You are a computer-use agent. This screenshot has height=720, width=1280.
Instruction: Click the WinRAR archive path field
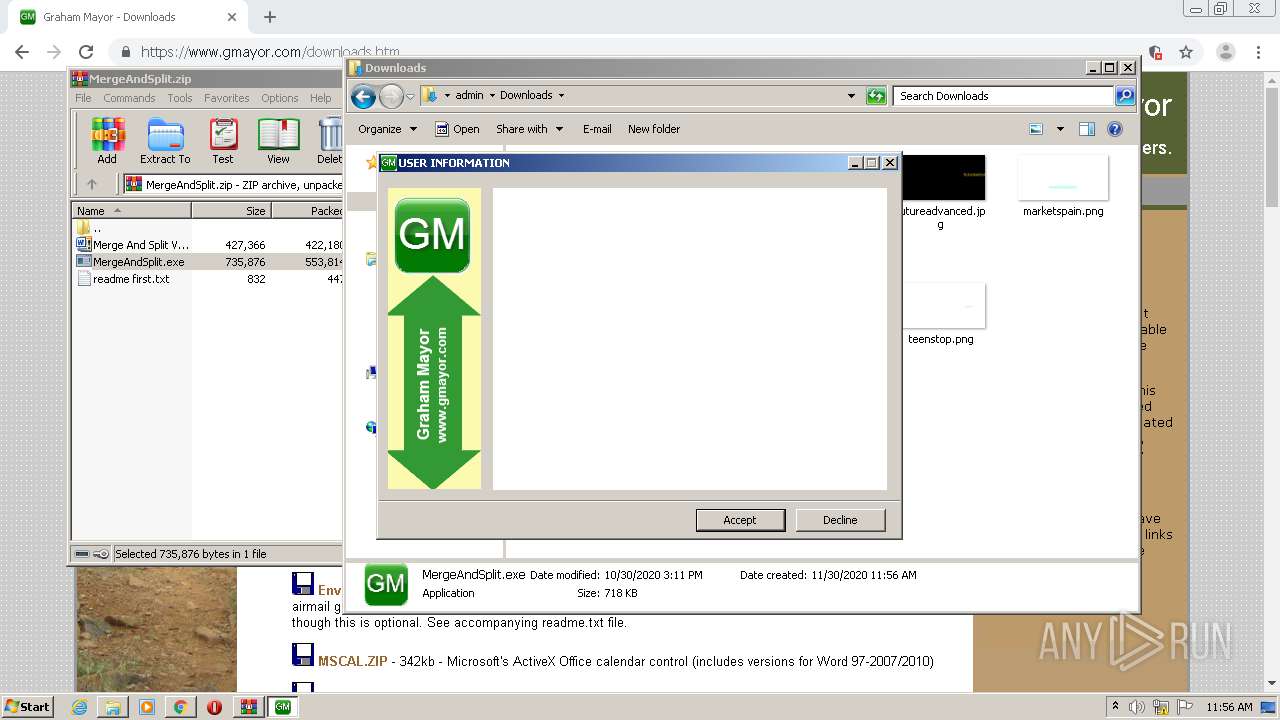pyautogui.click(x=233, y=184)
